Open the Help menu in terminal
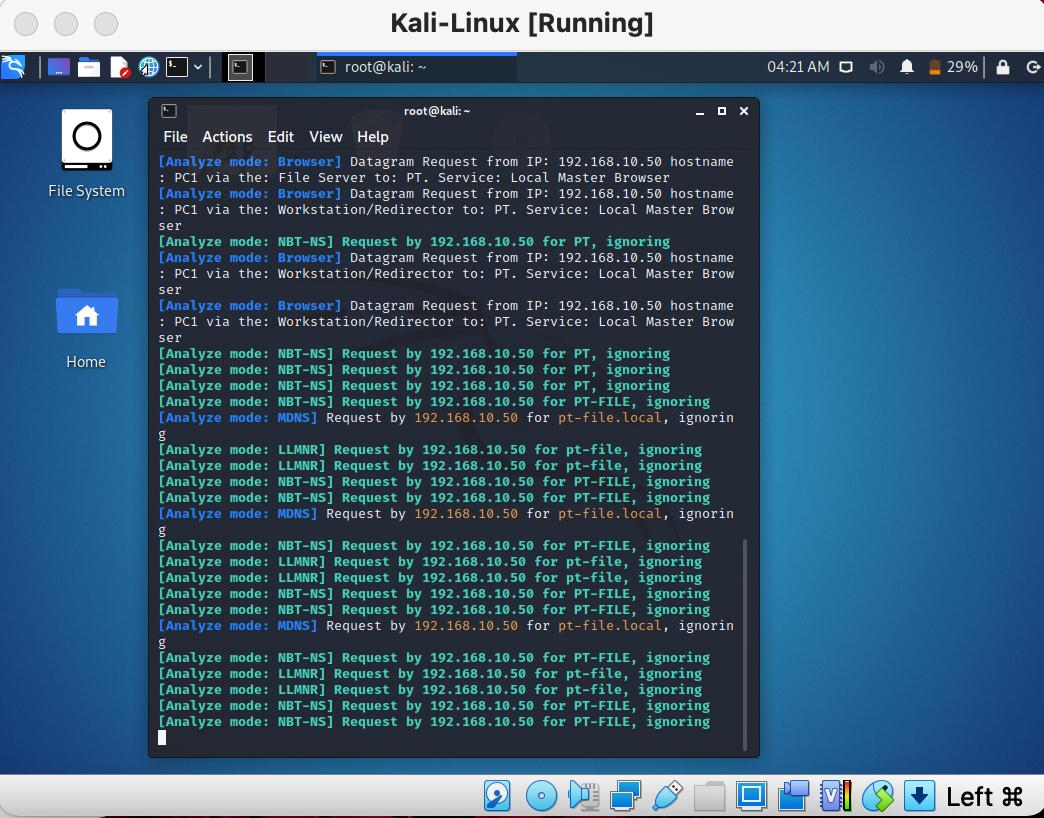The width and height of the screenshot is (1044, 818). tap(373, 136)
